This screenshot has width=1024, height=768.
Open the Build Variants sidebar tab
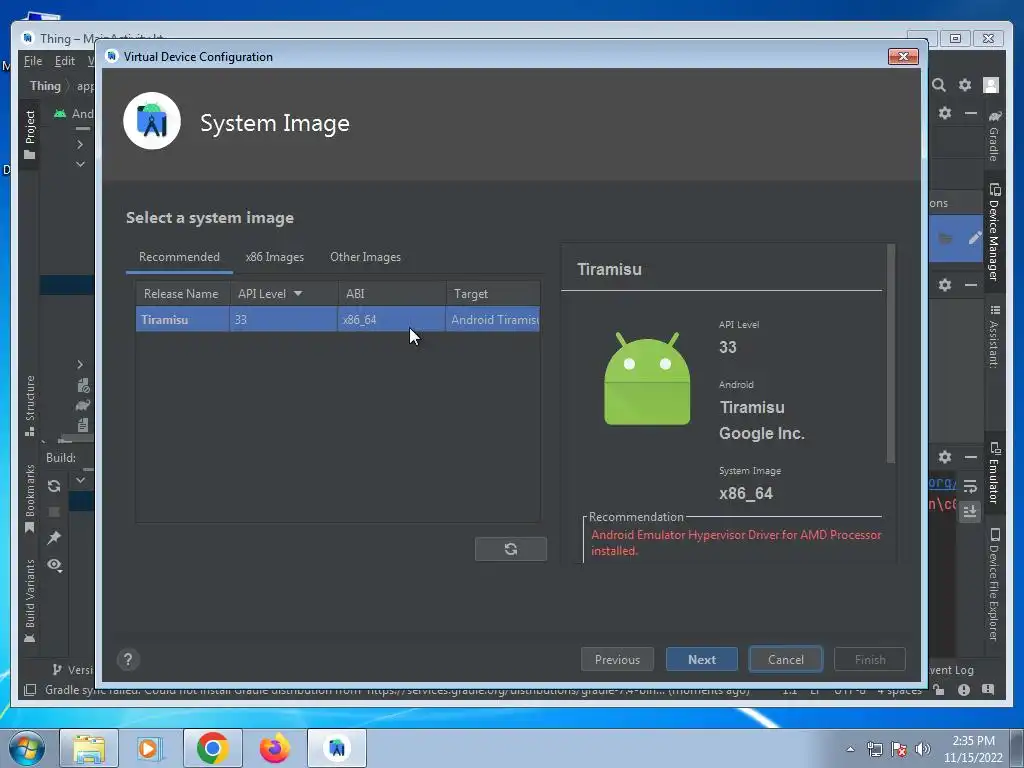tap(29, 601)
